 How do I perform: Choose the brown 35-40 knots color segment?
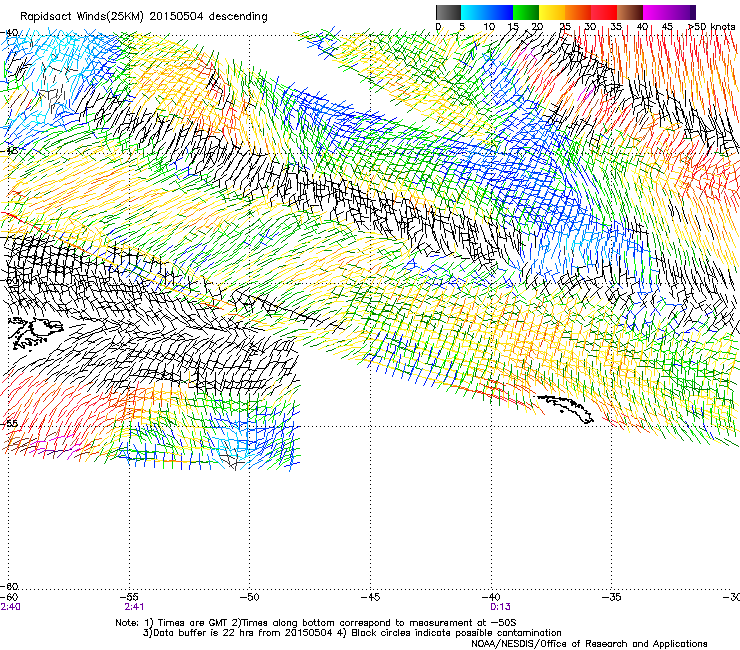tap(630, 12)
